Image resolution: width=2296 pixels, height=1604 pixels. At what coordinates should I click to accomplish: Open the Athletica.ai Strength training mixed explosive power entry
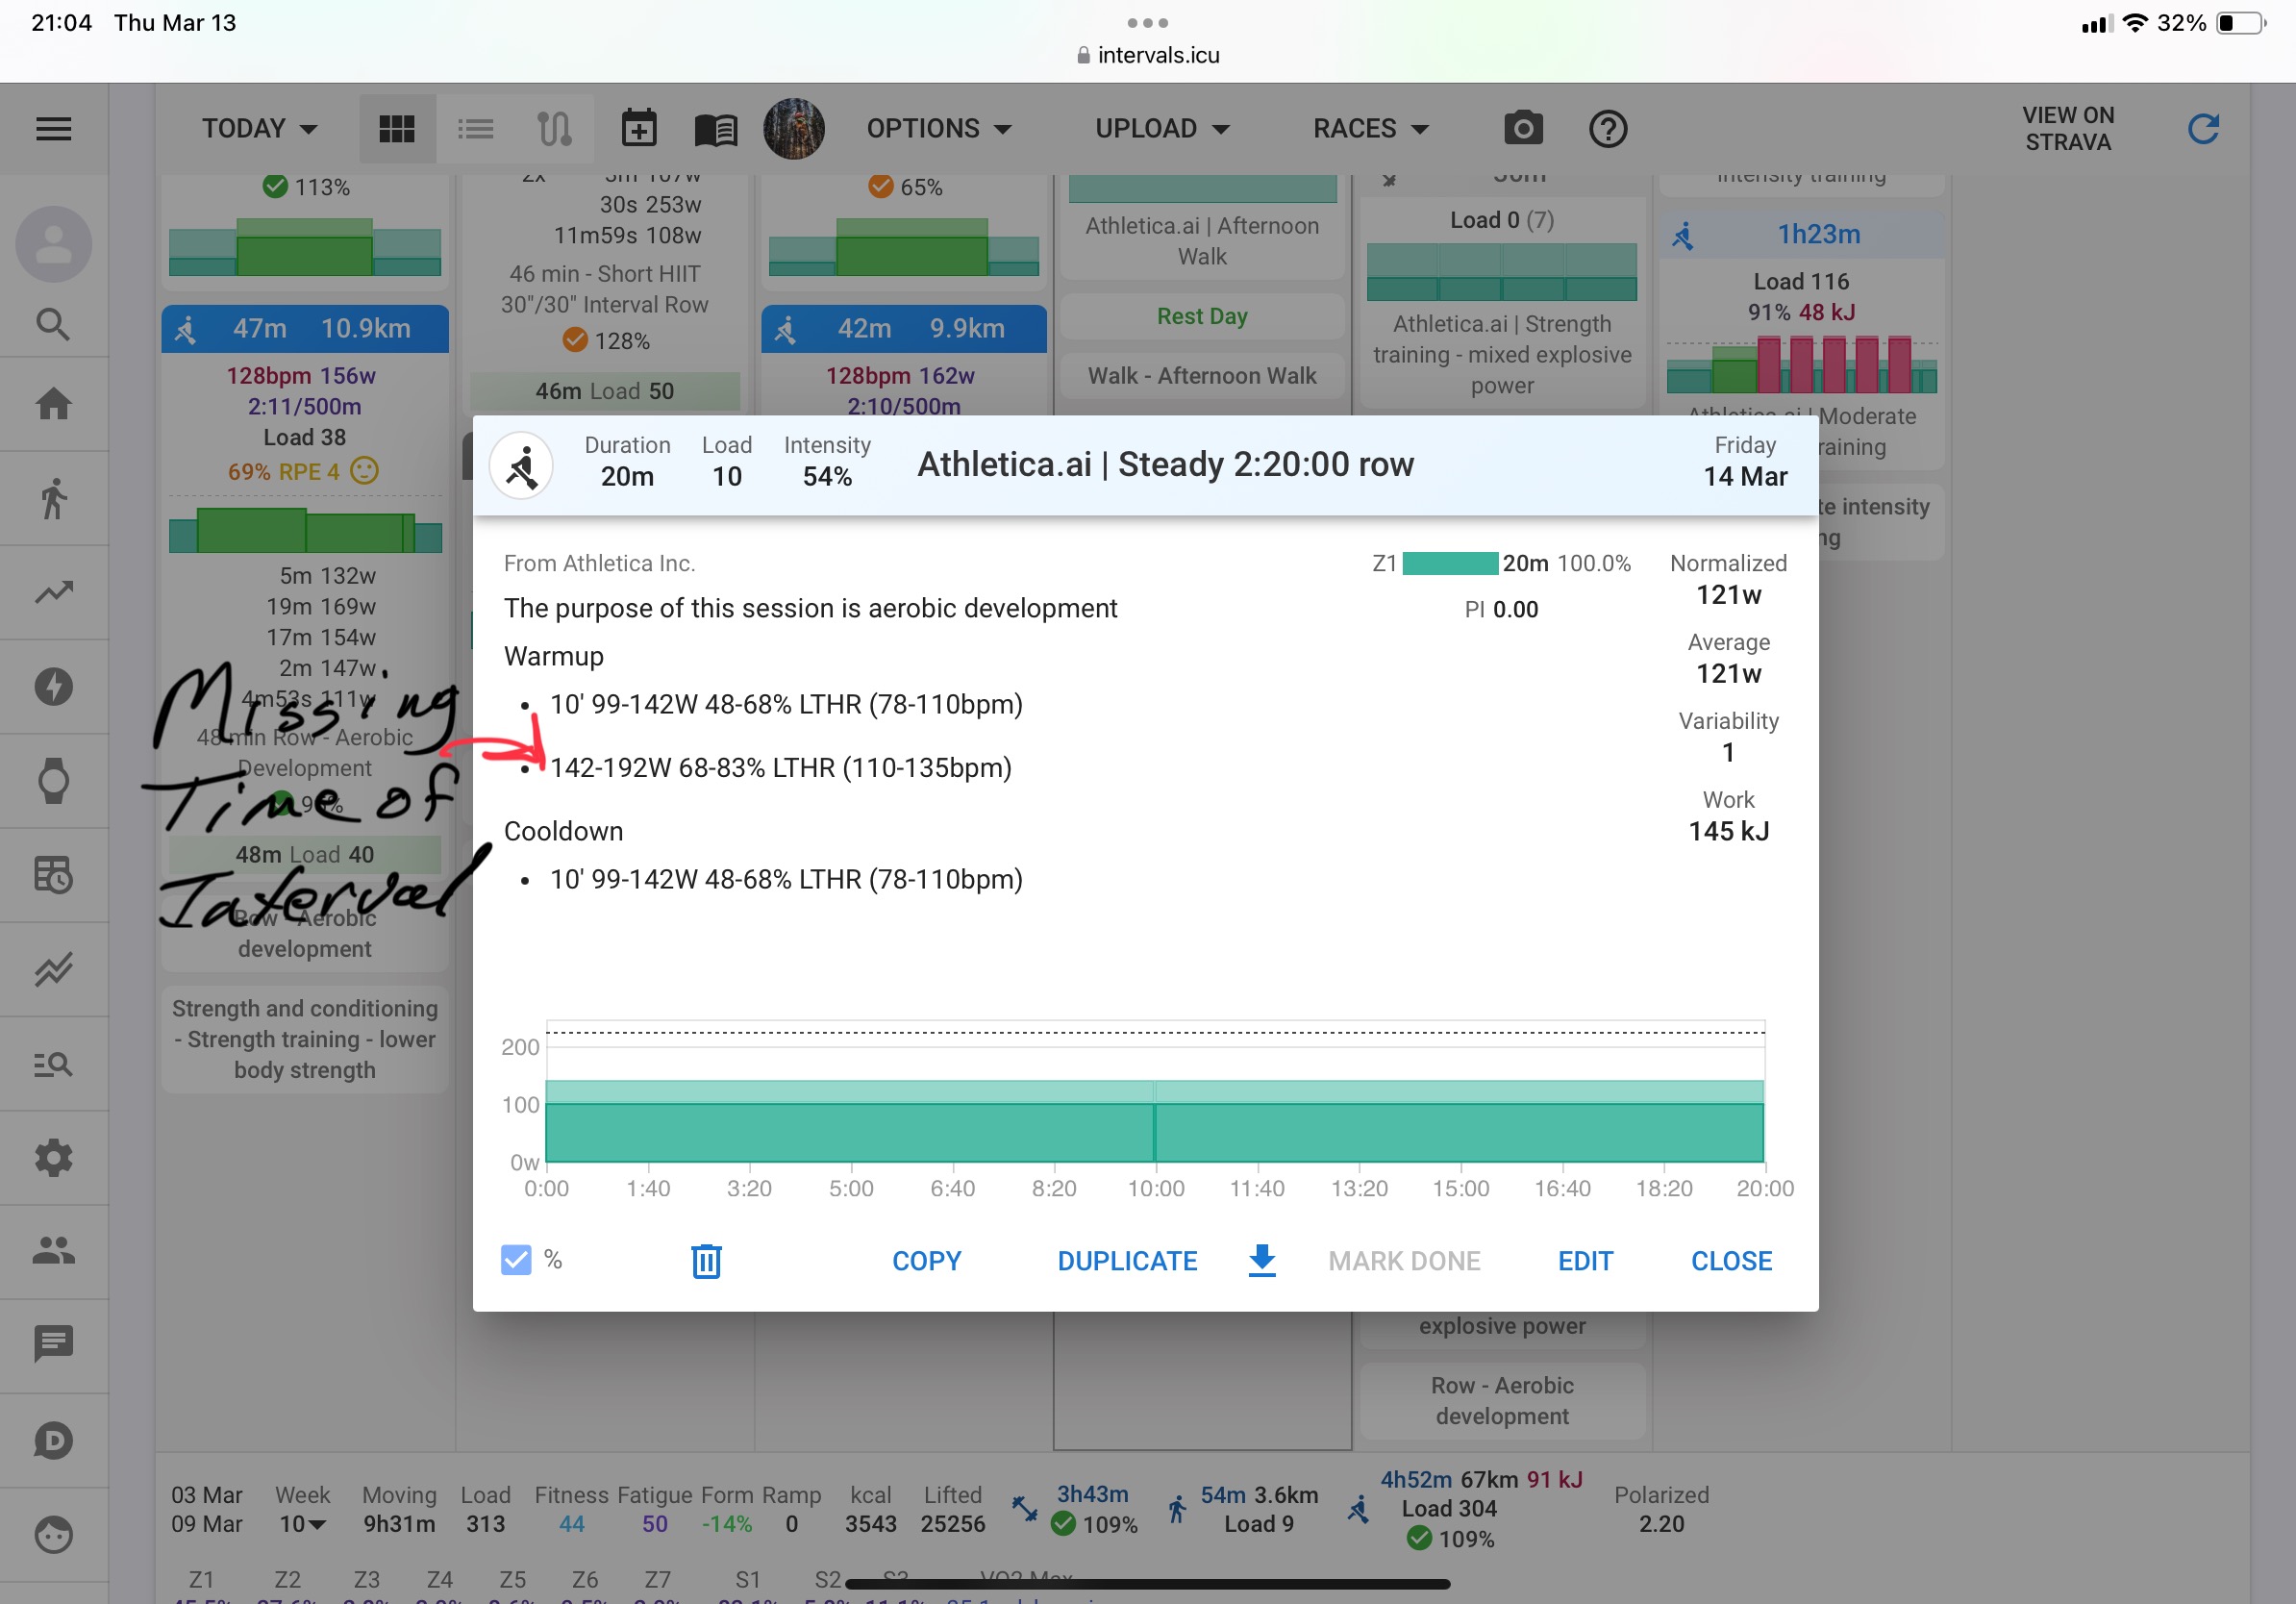click(x=1502, y=354)
